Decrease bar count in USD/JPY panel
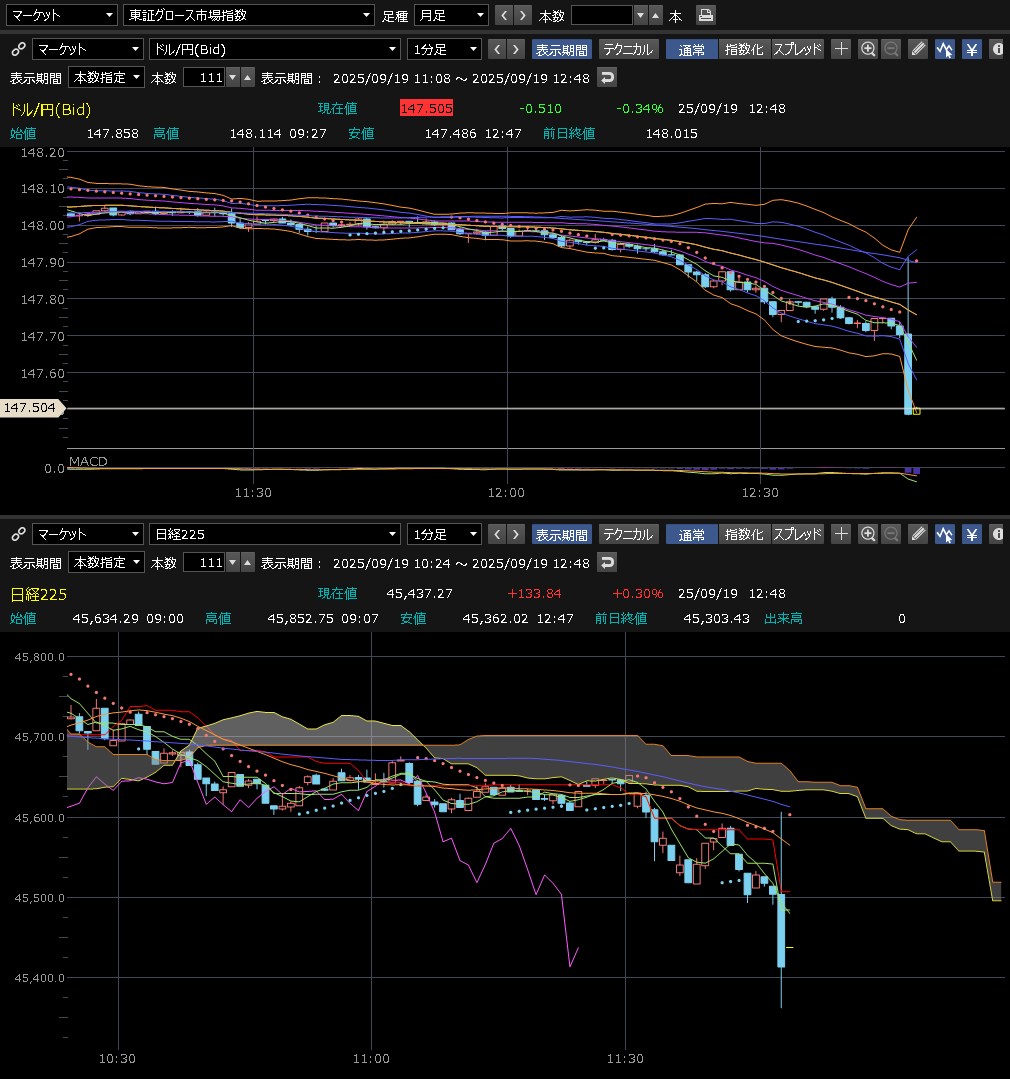Viewport: 1010px width, 1079px height. coord(233,78)
